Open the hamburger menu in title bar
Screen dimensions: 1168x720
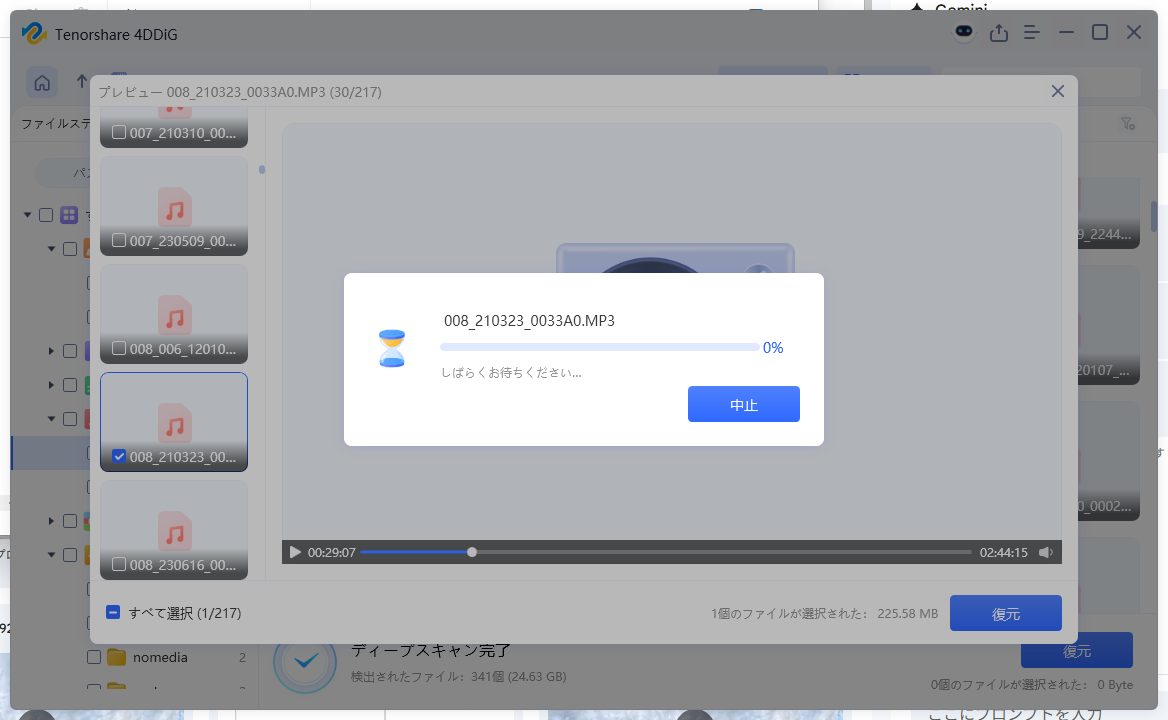tap(1033, 33)
